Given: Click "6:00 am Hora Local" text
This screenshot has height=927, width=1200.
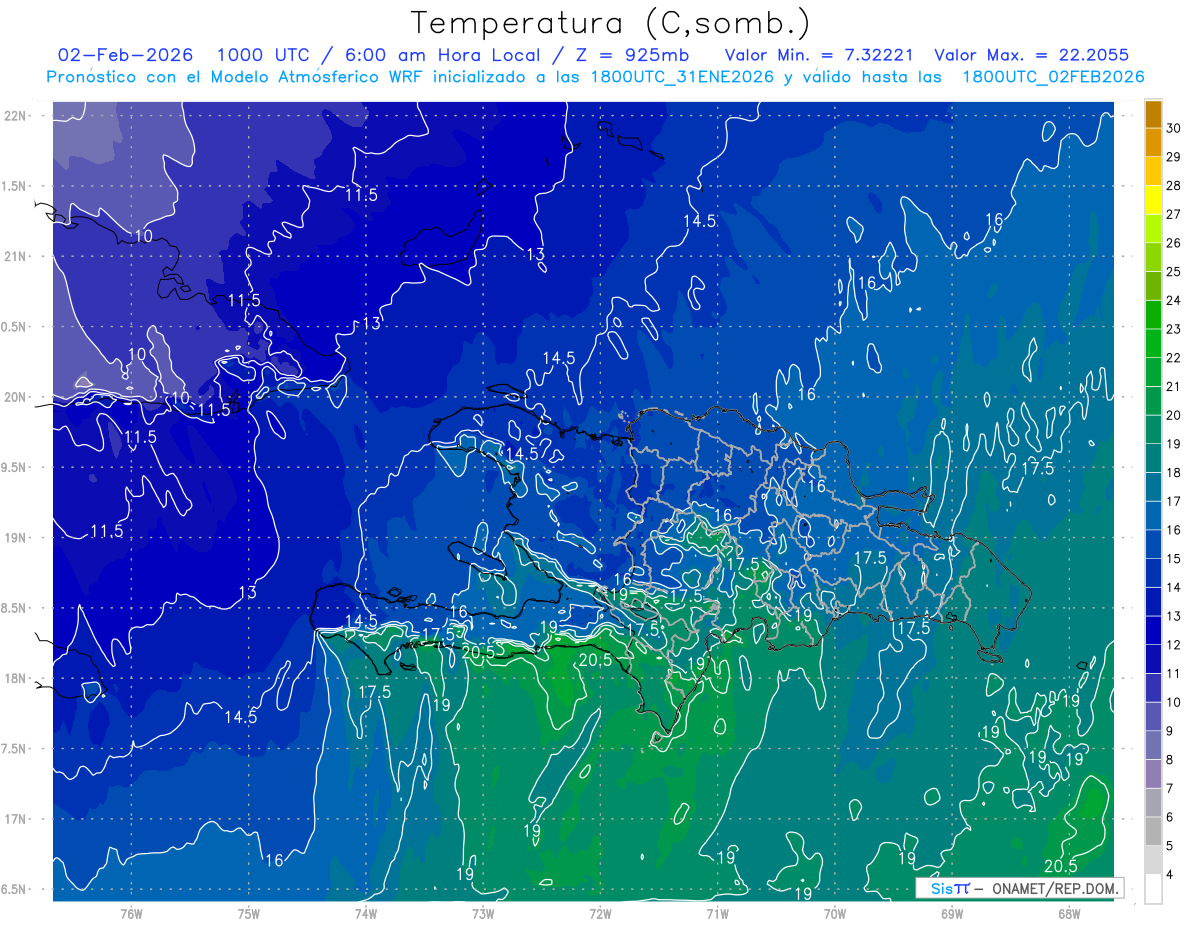Looking at the screenshot, I should [x=439, y=55].
